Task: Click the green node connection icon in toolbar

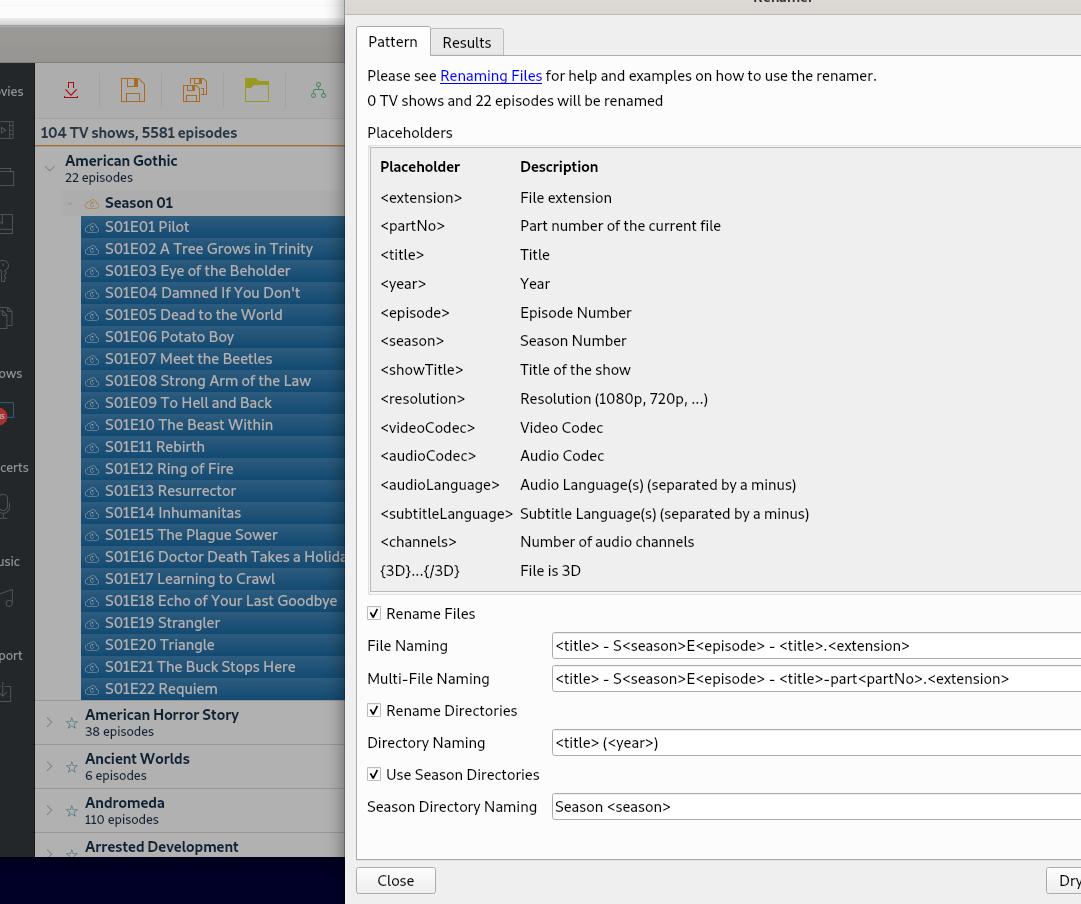Action: (x=318, y=89)
